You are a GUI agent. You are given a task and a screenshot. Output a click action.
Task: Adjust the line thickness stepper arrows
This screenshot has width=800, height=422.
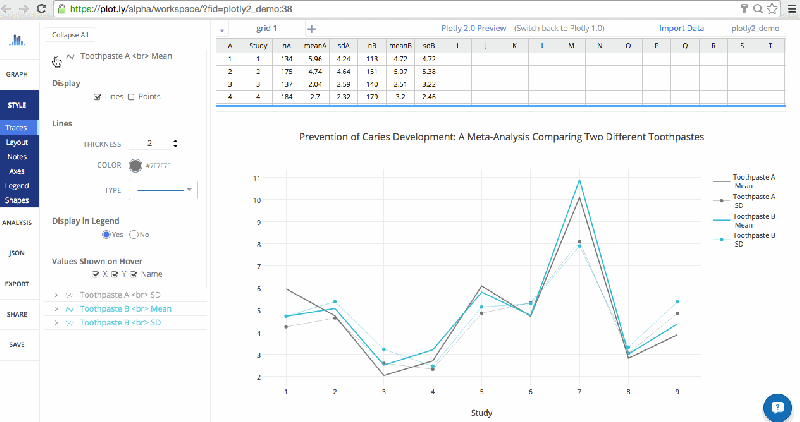175,143
